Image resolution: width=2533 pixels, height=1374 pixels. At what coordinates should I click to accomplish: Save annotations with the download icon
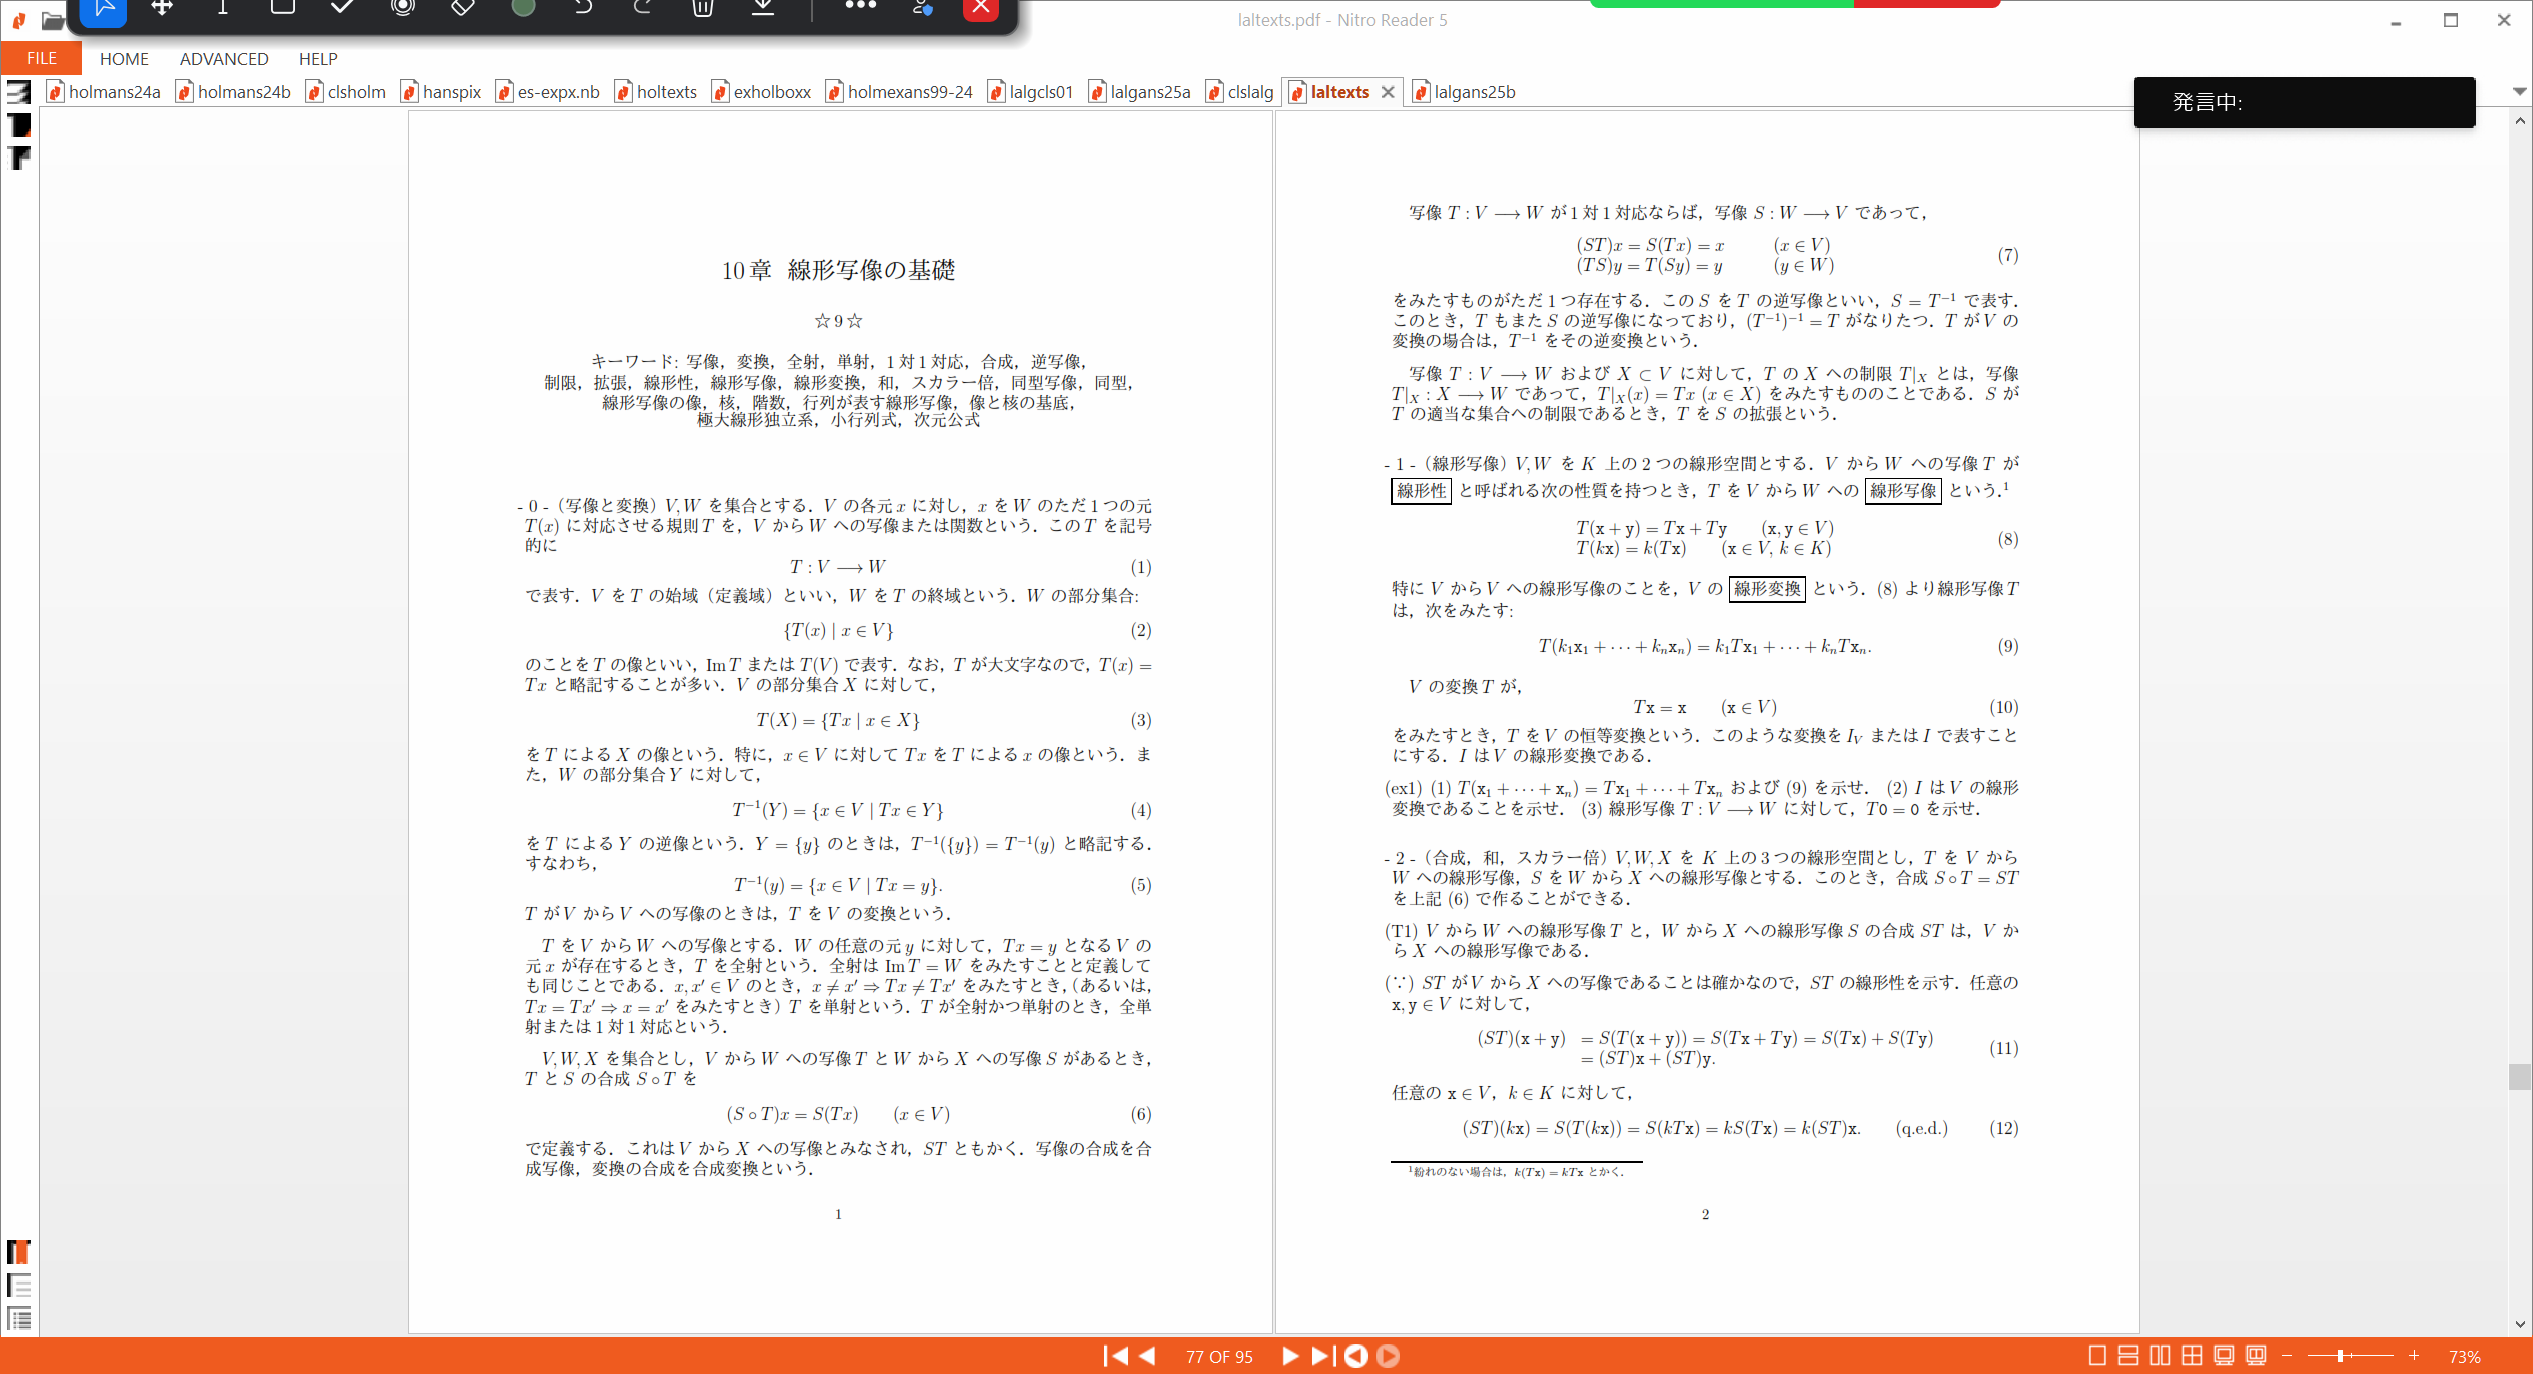click(763, 8)
